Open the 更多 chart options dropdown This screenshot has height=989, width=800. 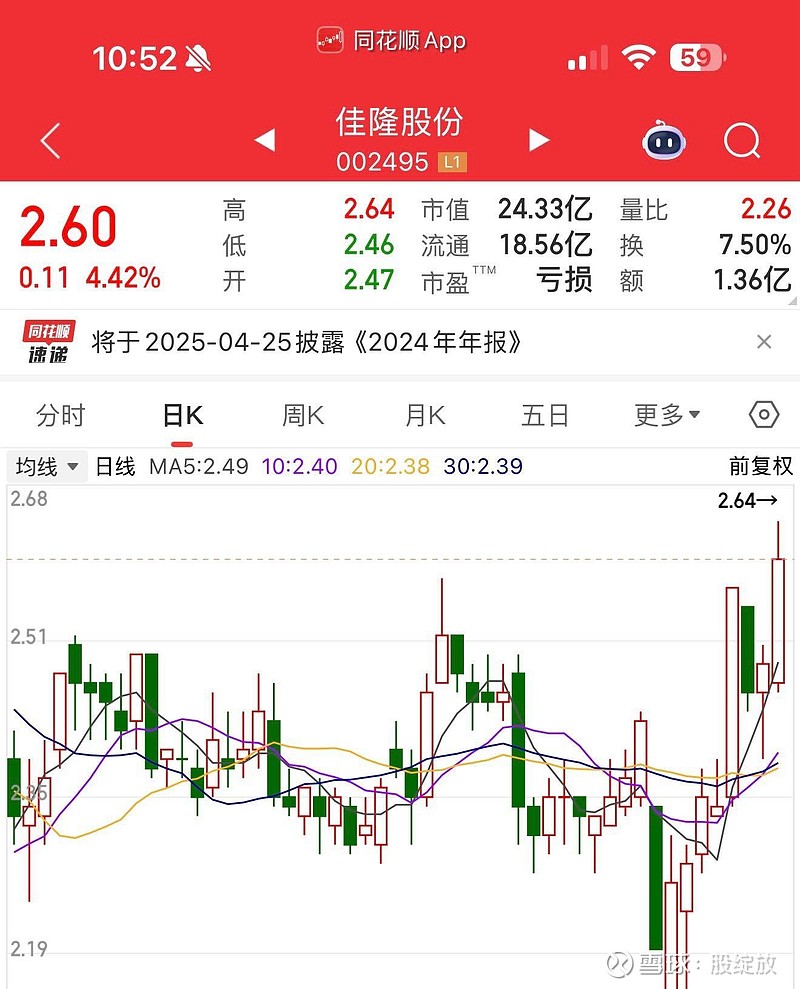(665, 414)
